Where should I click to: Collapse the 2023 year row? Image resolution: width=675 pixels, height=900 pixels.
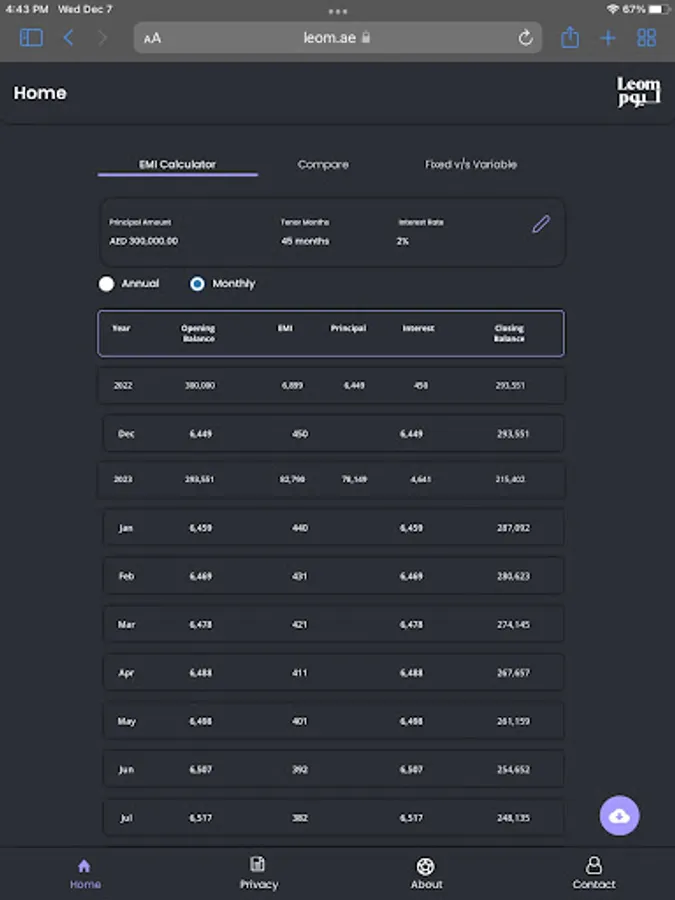[x=331, y=480]
